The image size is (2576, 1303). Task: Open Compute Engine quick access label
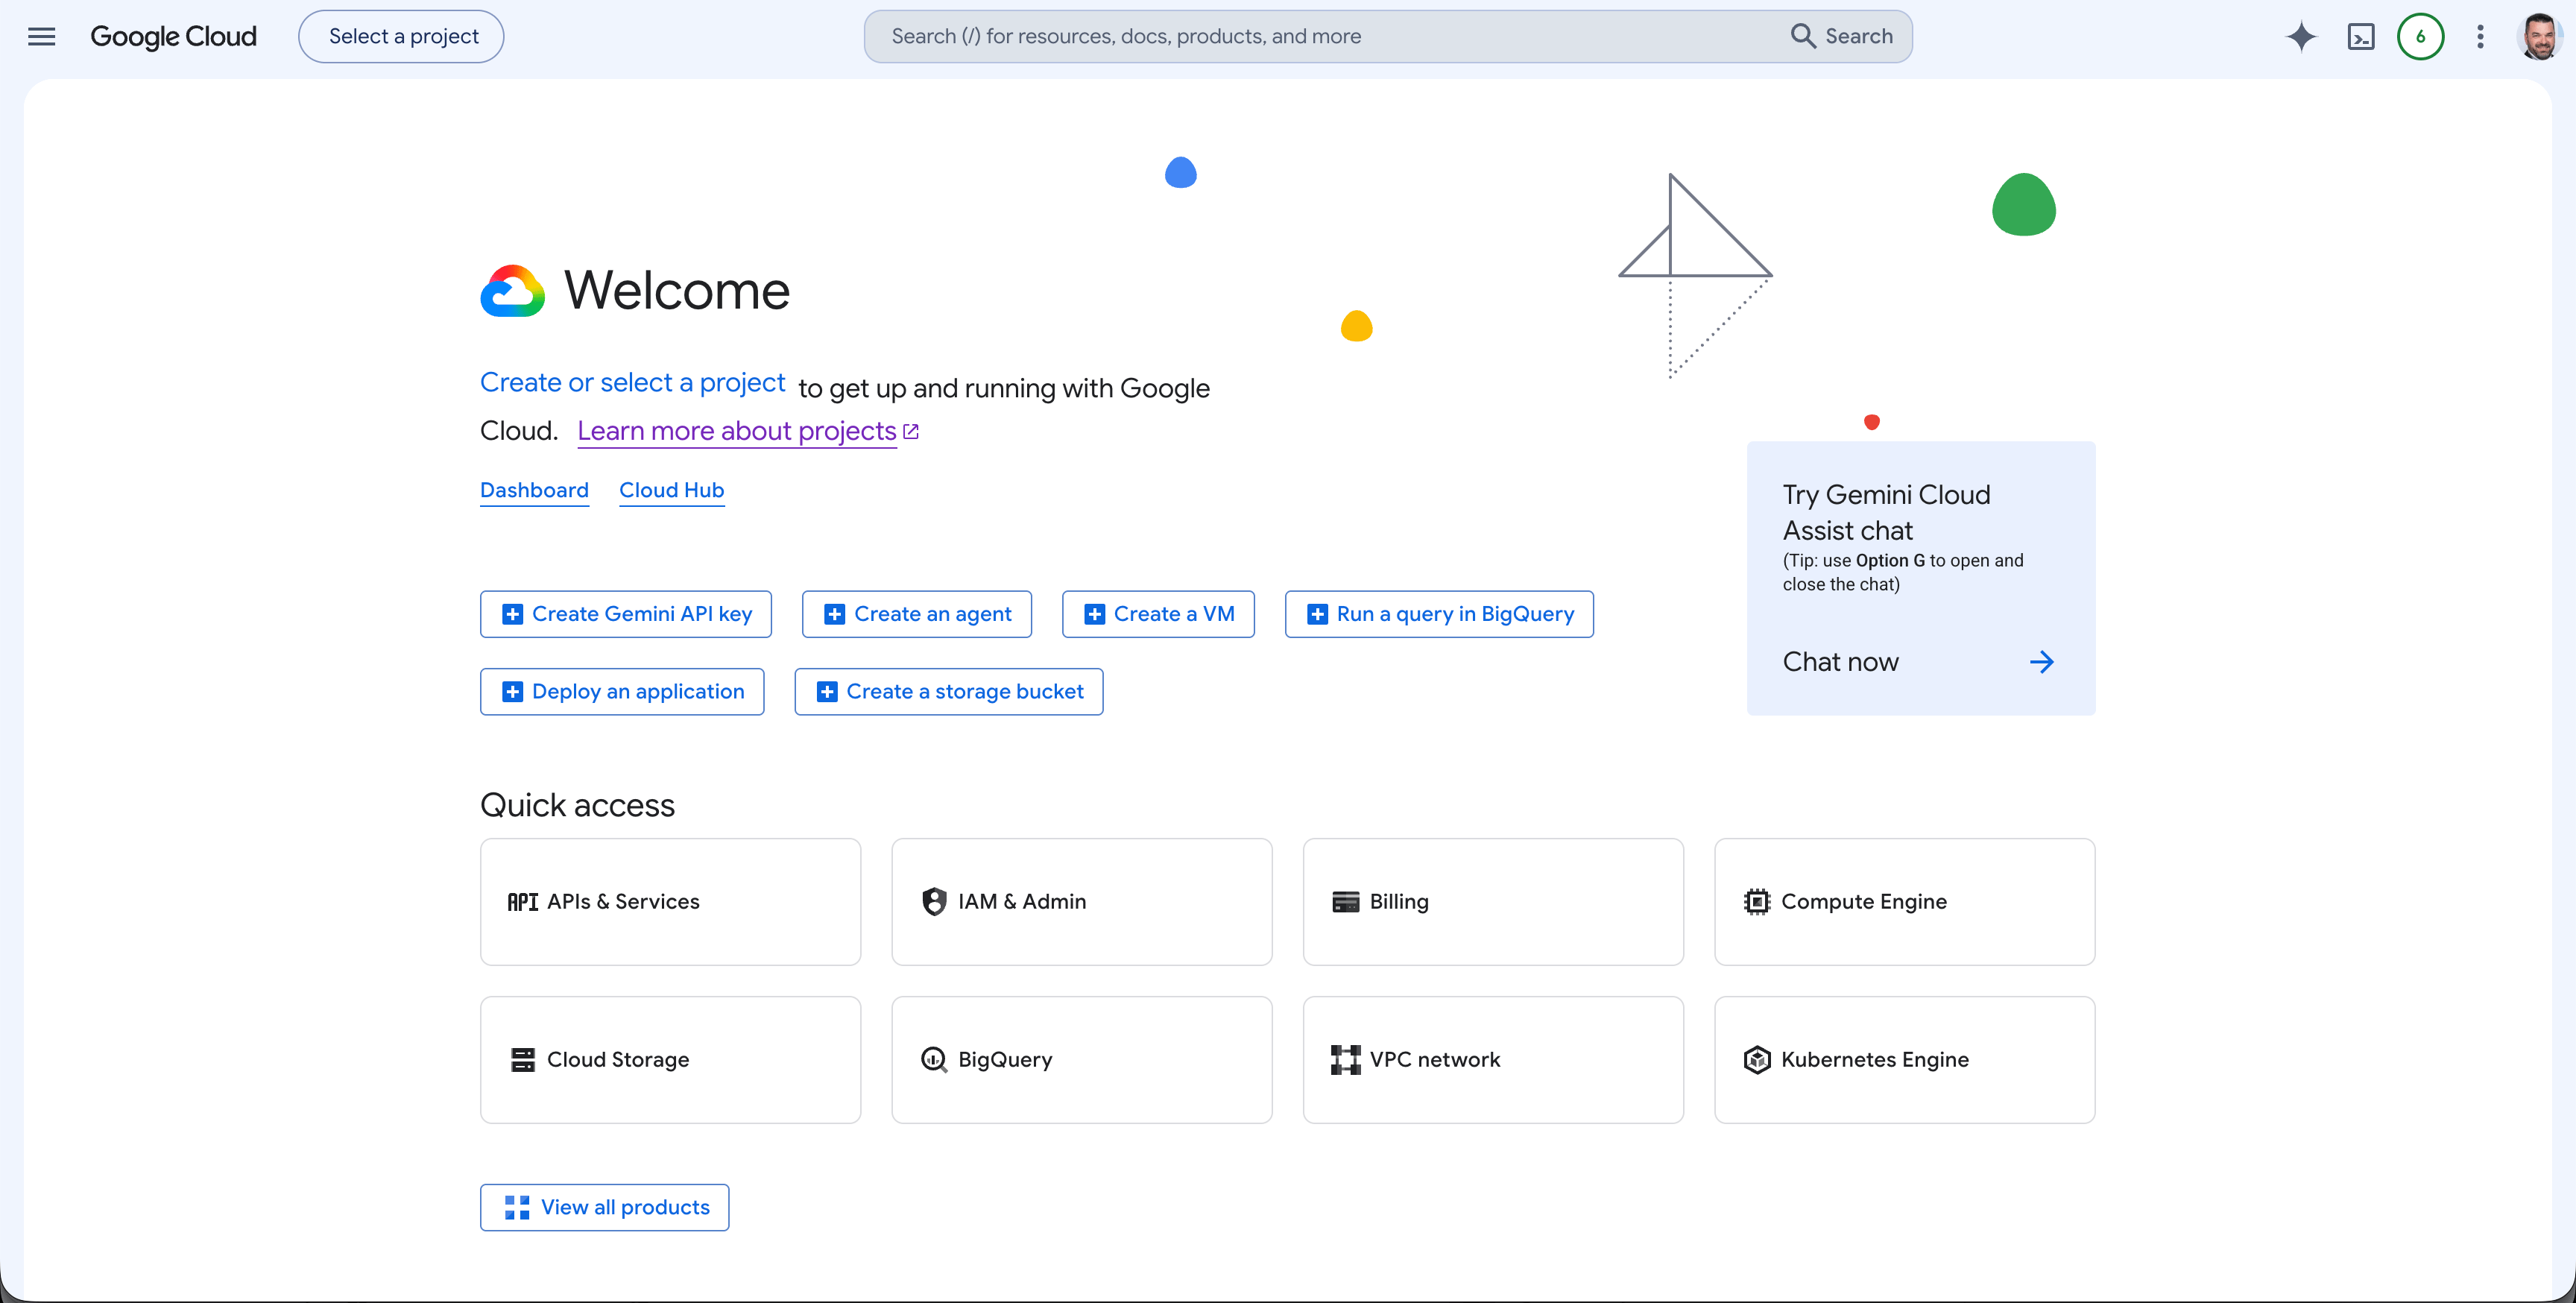(x=1864, y=902)
